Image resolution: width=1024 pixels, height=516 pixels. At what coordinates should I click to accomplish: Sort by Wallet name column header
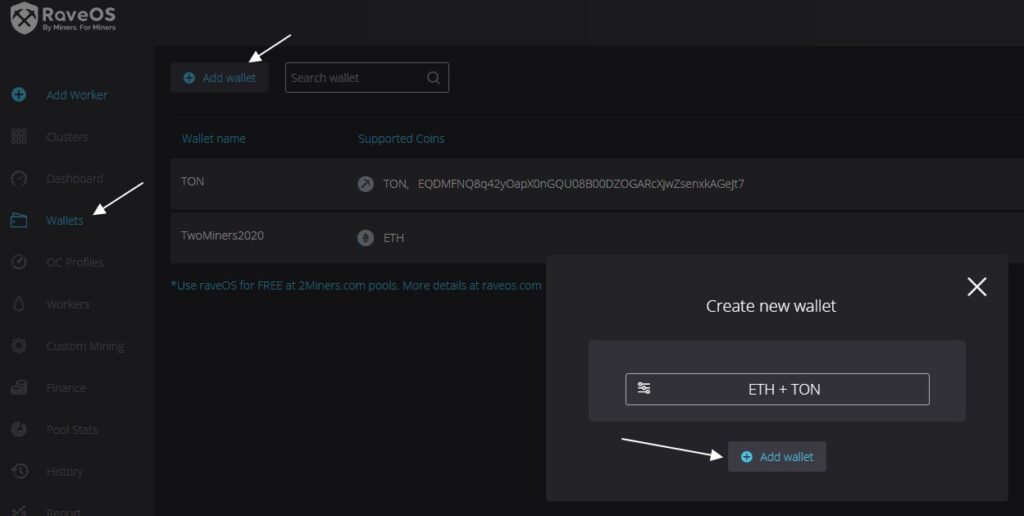pos(213,138)
